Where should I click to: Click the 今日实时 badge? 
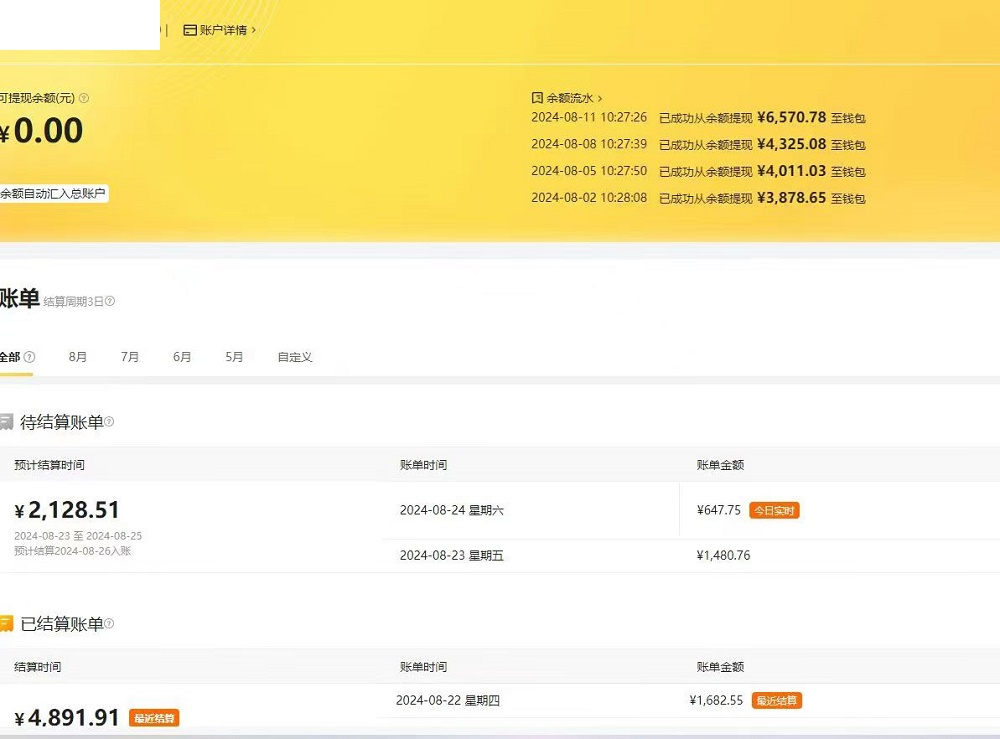774,511
